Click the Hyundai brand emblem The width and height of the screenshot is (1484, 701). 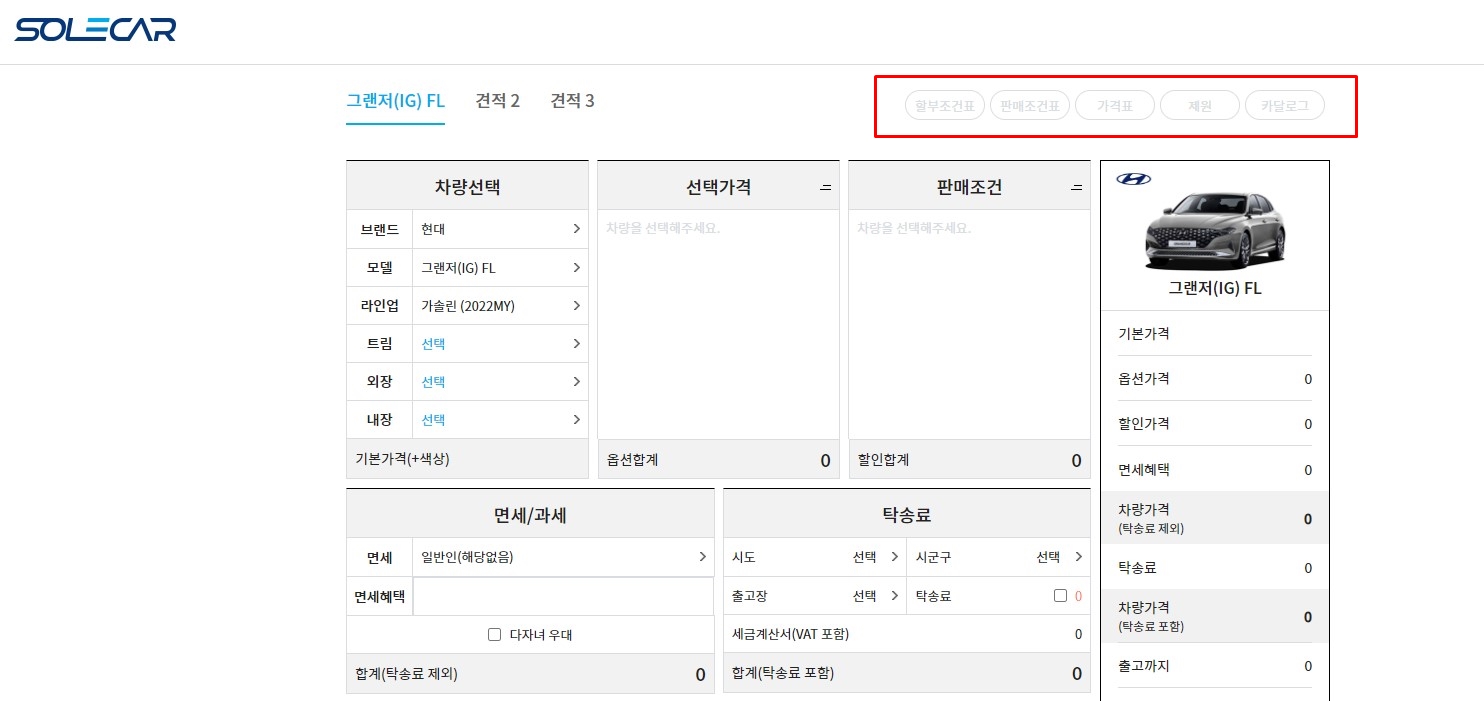point(1133,179)
